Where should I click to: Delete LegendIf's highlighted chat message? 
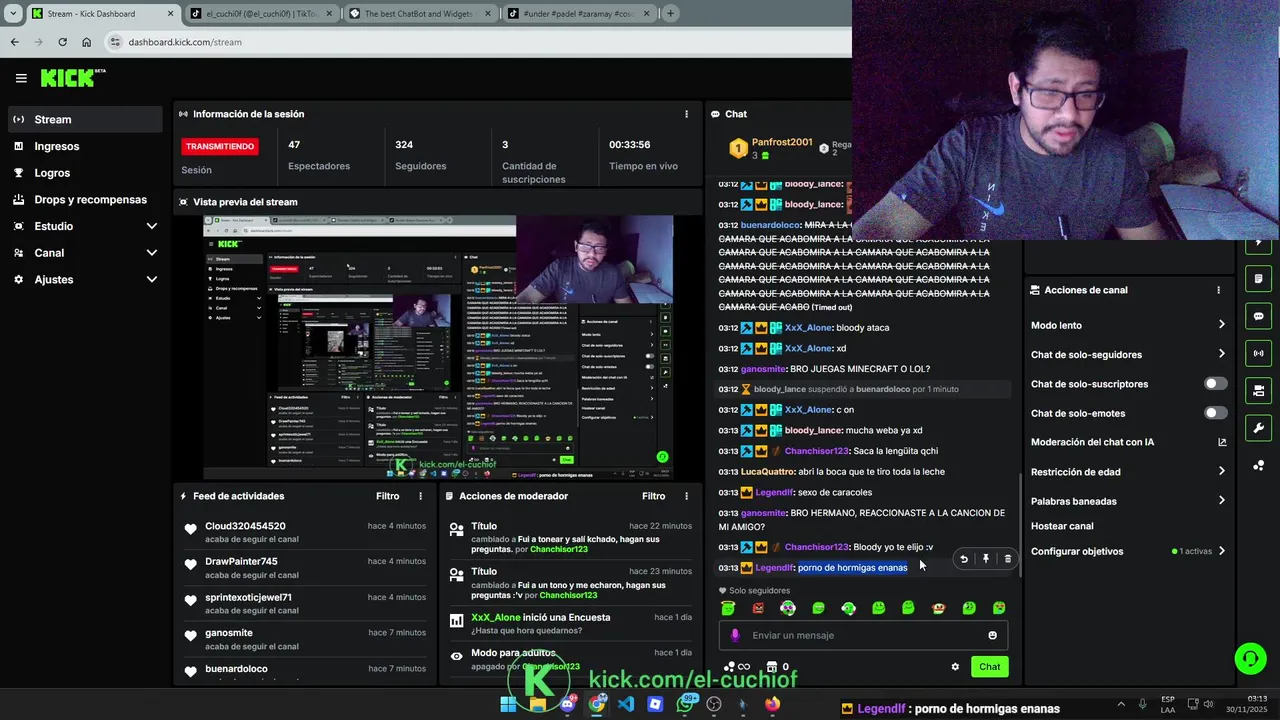coord(1007,559)
